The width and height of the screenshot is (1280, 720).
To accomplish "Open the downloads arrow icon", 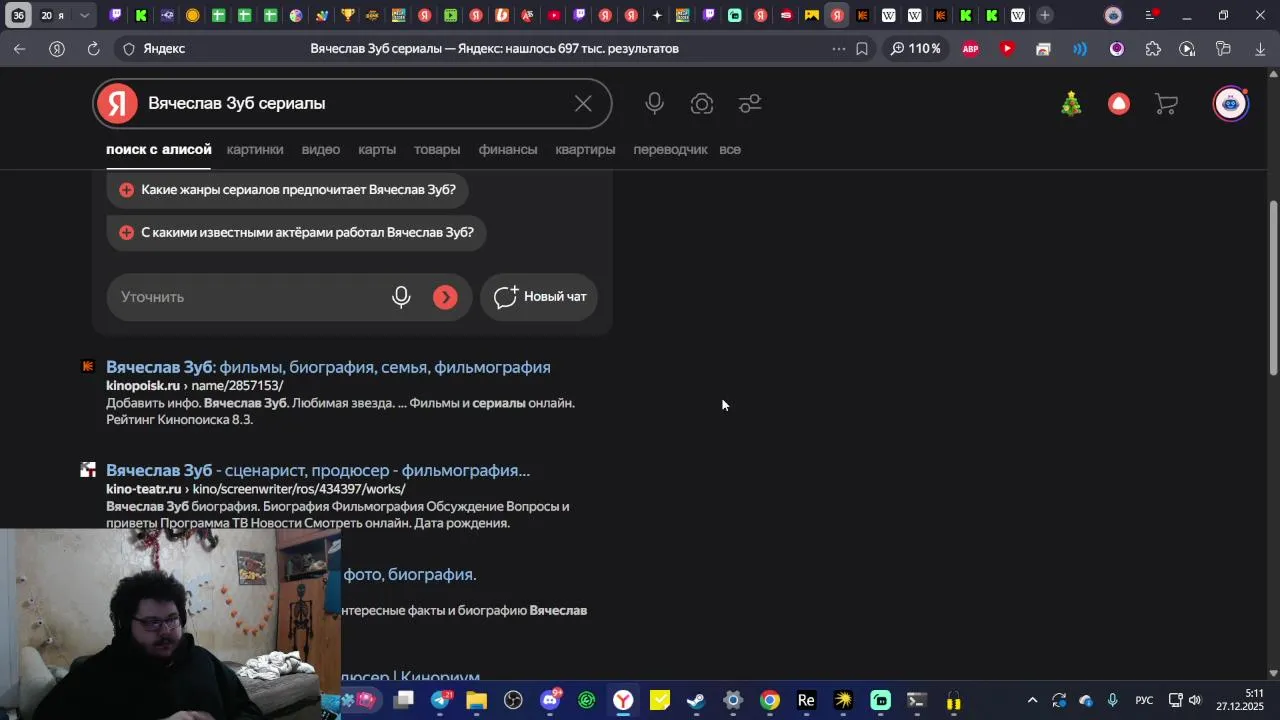I will click(x=1260, y=48).
